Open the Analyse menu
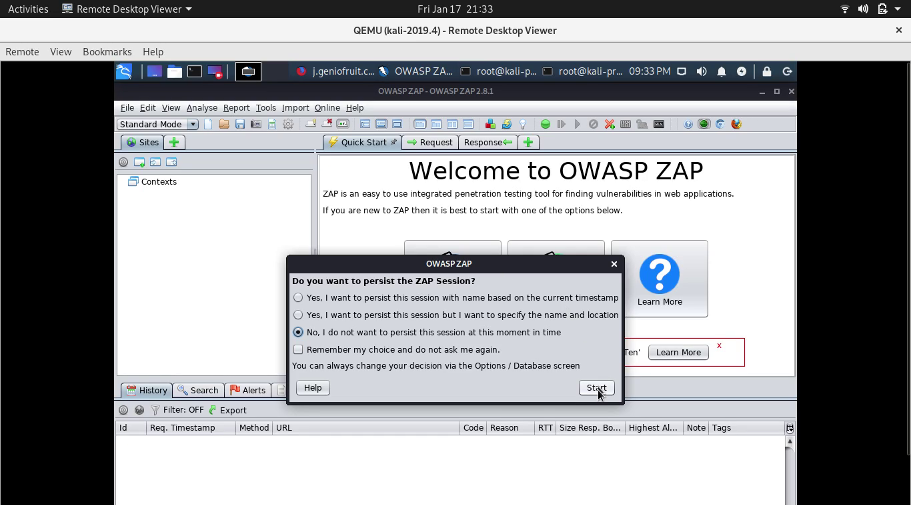The width and height of the screenshot is (911, 505). point(202,108)
